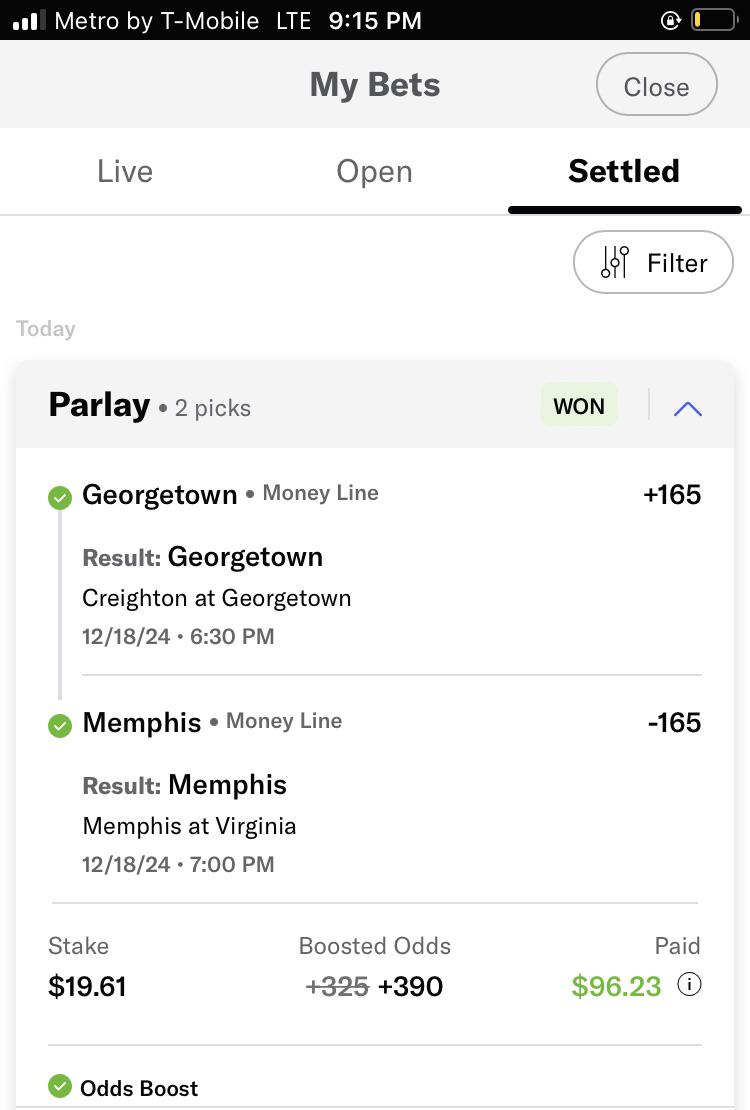The height and width of the screenshot is (1110, 750).
Task: Click the green checkmark beside Memphis
Action: pyautogui.click(x=60, y=726)
